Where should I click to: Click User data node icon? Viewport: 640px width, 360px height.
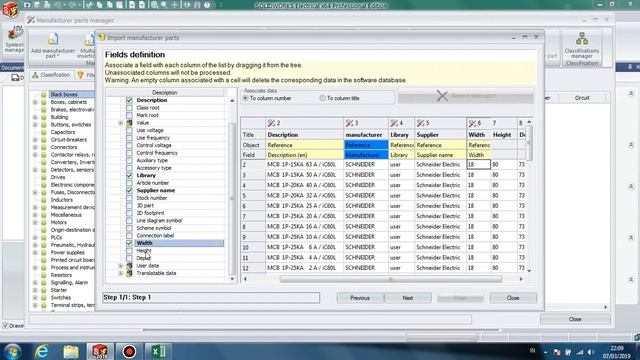click(x=129, y=266)
